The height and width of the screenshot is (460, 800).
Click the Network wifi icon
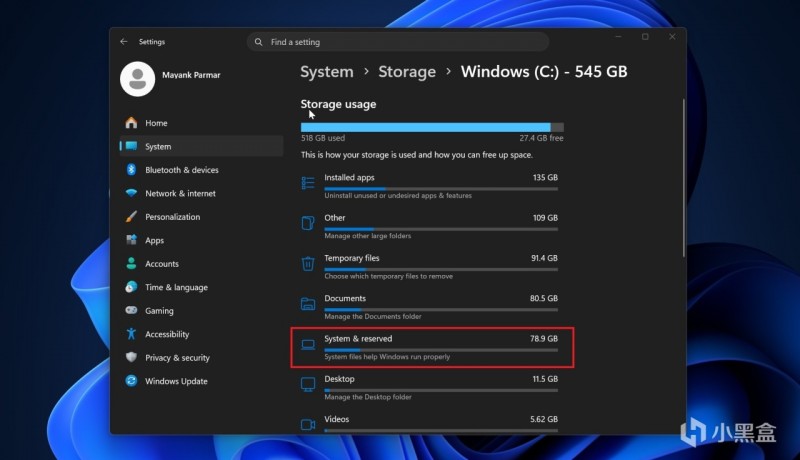(x=131, y=193)
